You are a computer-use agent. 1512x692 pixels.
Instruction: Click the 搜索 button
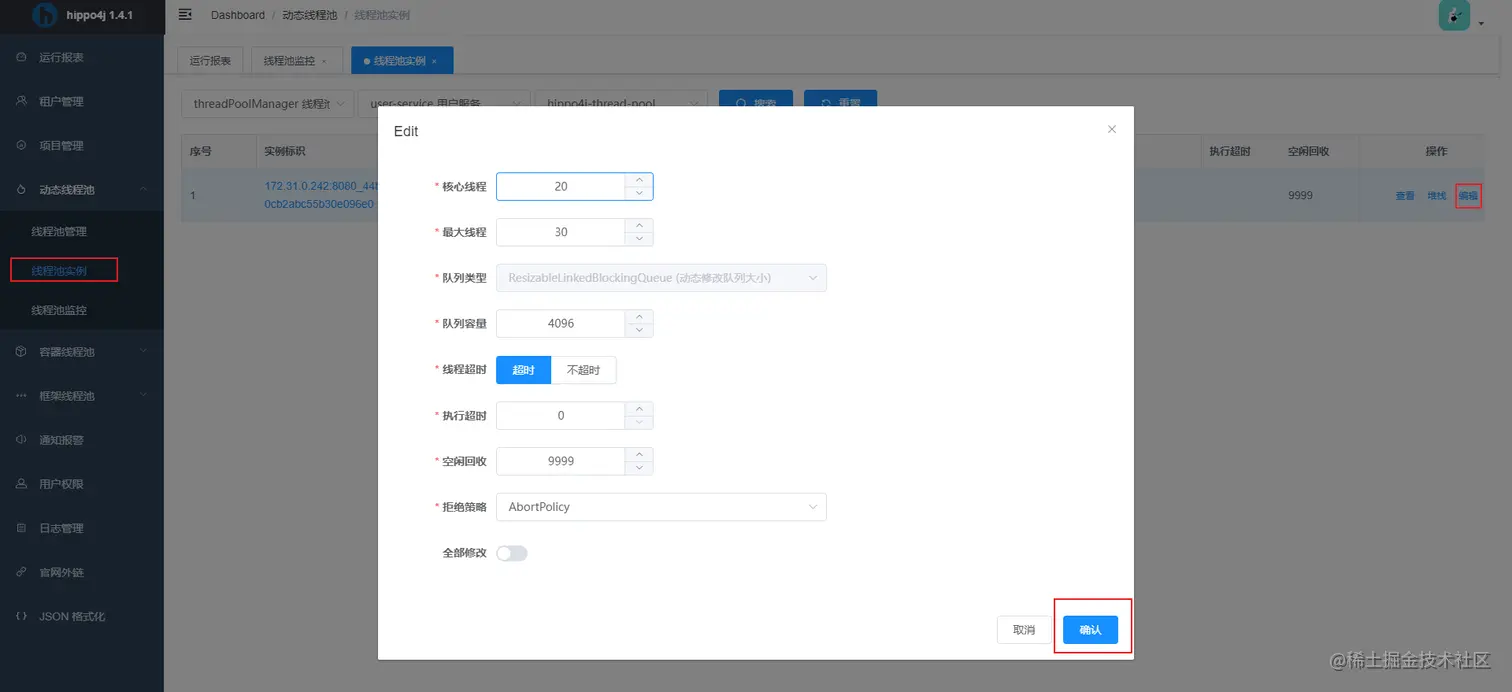tap(756, 104)
